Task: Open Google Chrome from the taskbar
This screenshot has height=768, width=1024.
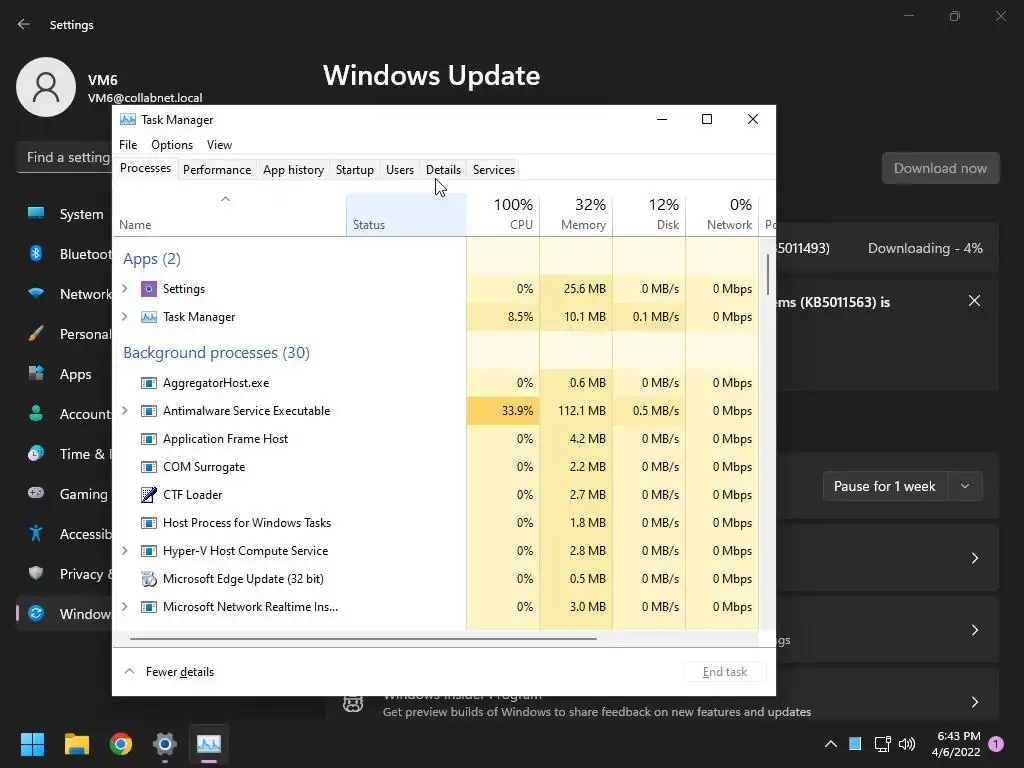Action: (121, 744)
